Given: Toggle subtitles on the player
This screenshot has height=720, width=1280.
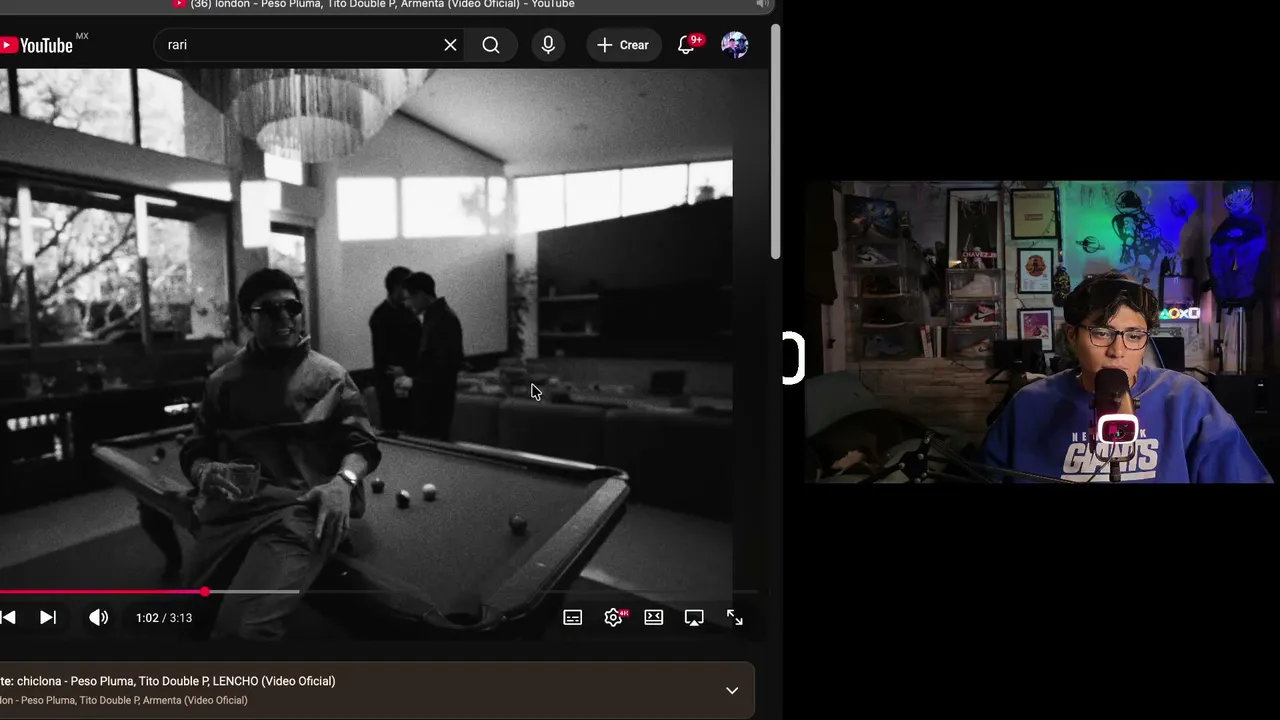Looking at the screenshot, I should click(573, 618).
